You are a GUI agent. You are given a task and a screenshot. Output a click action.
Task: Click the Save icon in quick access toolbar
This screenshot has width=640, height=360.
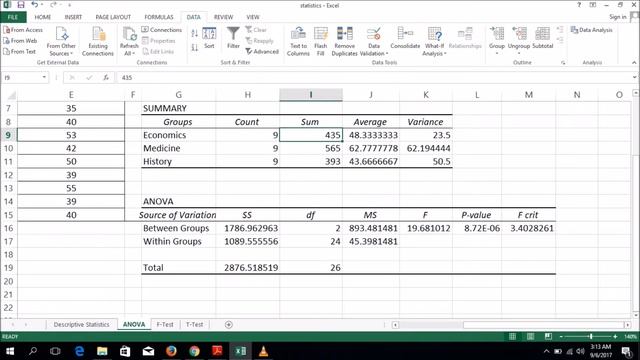pyautogui.click(x=20, y=5)
